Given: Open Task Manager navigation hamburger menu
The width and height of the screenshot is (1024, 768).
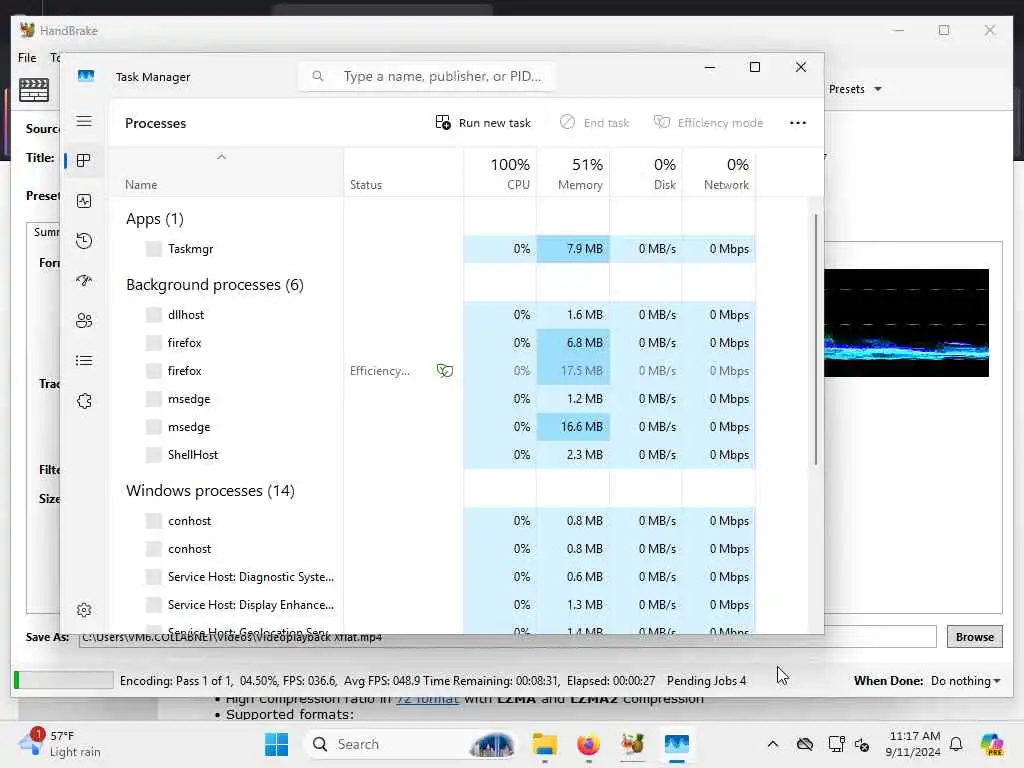Looking at the screenshot, I should (84, 121).
